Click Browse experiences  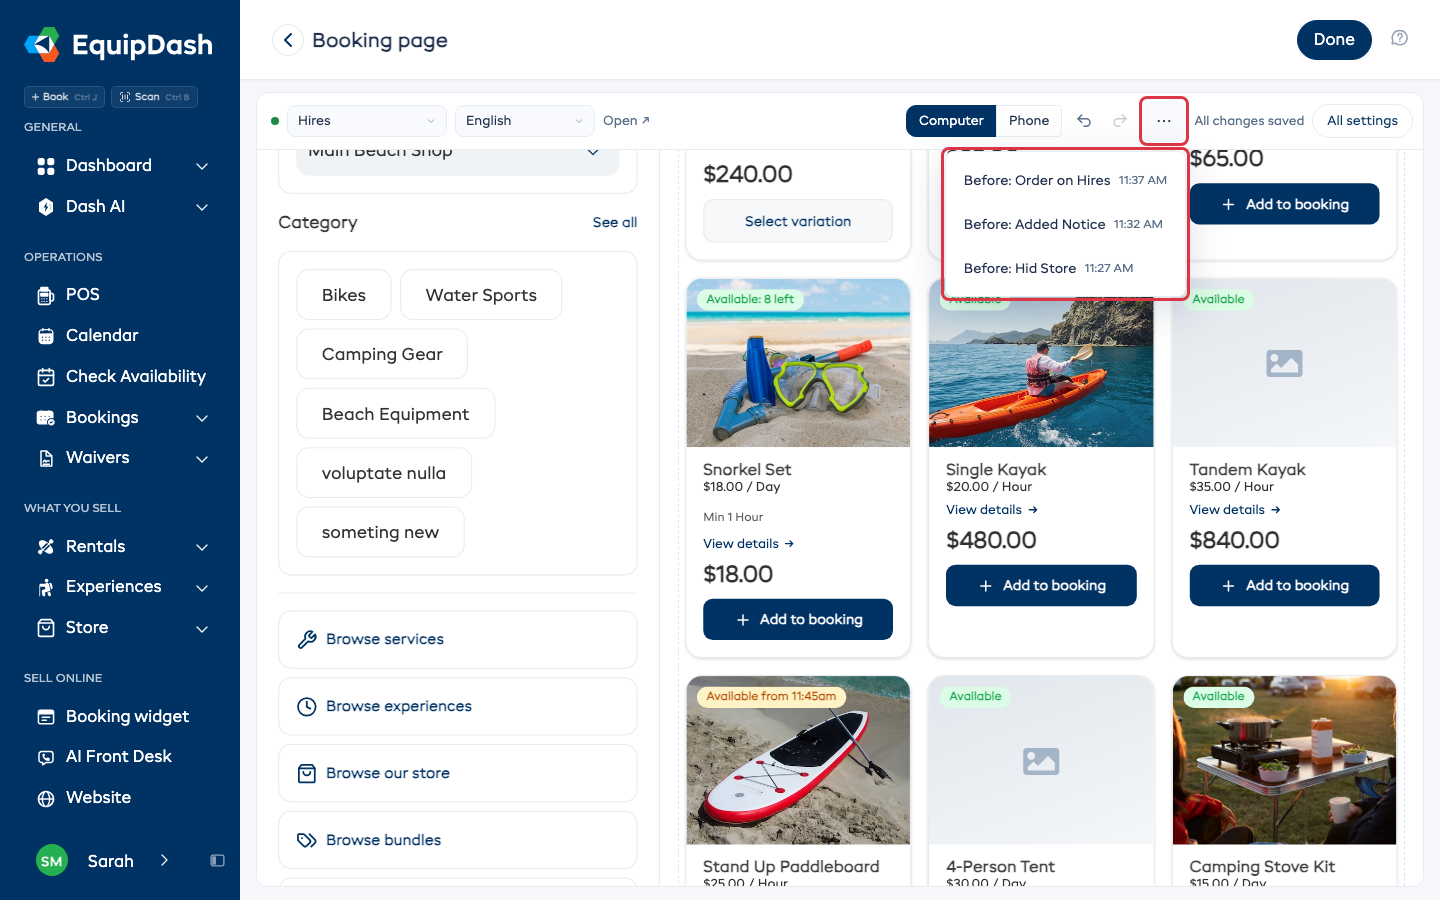coord(458,706)
